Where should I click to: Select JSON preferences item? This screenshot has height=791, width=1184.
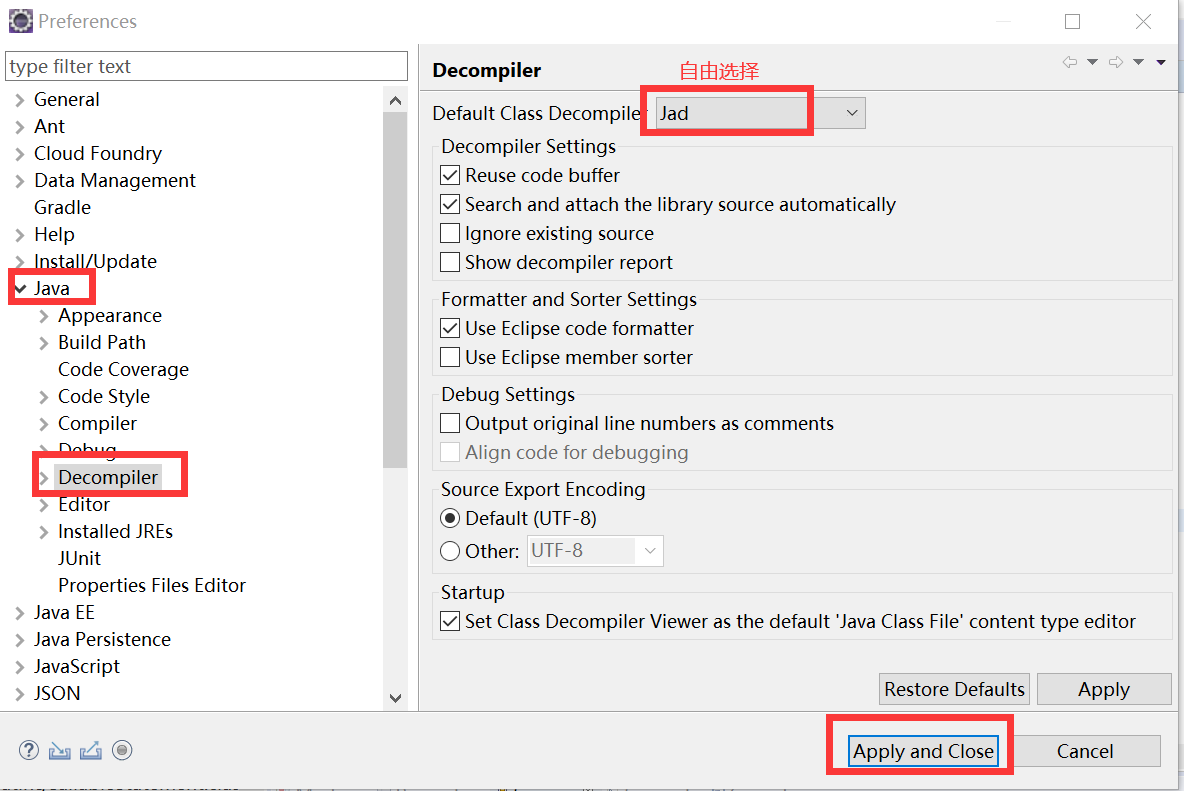tap(57, 694)
